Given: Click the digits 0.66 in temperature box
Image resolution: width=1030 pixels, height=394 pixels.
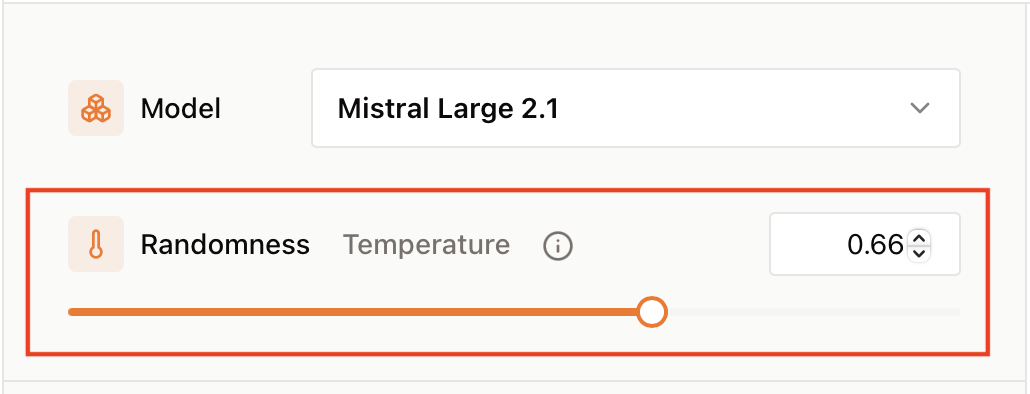Looking at the screenshot, I should (x=876, y=245).
